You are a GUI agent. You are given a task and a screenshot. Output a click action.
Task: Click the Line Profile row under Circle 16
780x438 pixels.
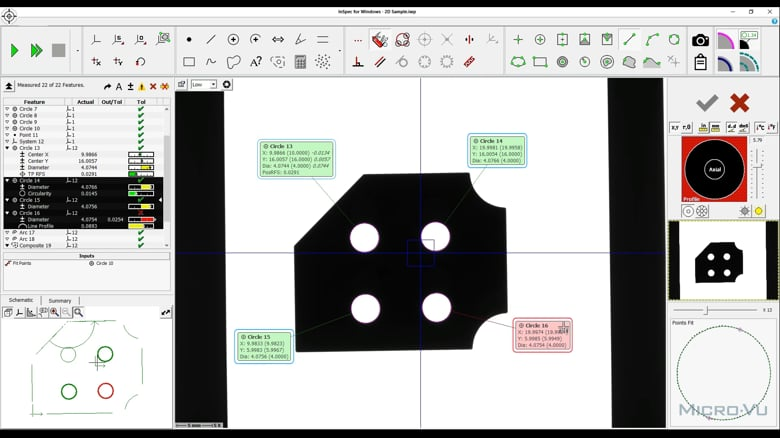pos(84,226)
